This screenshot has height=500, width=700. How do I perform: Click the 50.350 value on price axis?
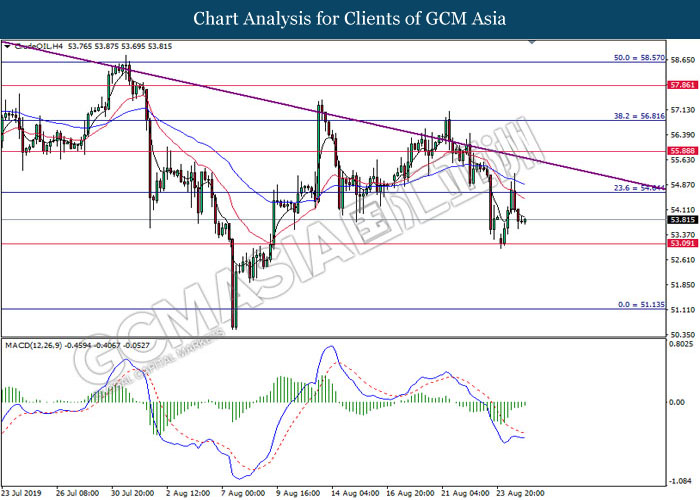681,334
